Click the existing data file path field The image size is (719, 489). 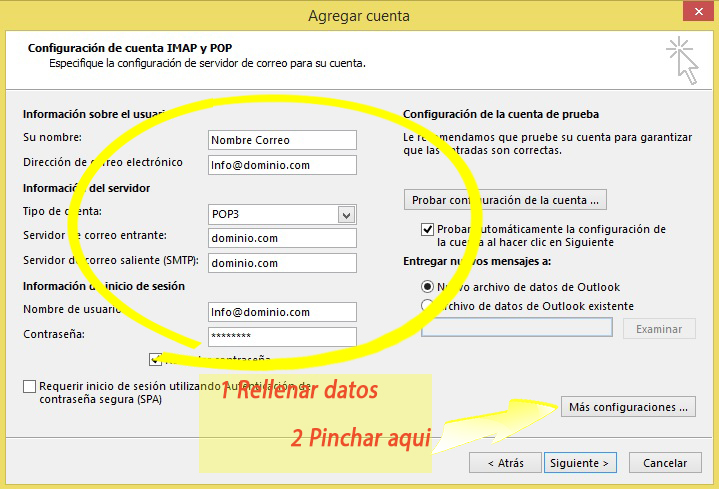click(x=517, y=328)
